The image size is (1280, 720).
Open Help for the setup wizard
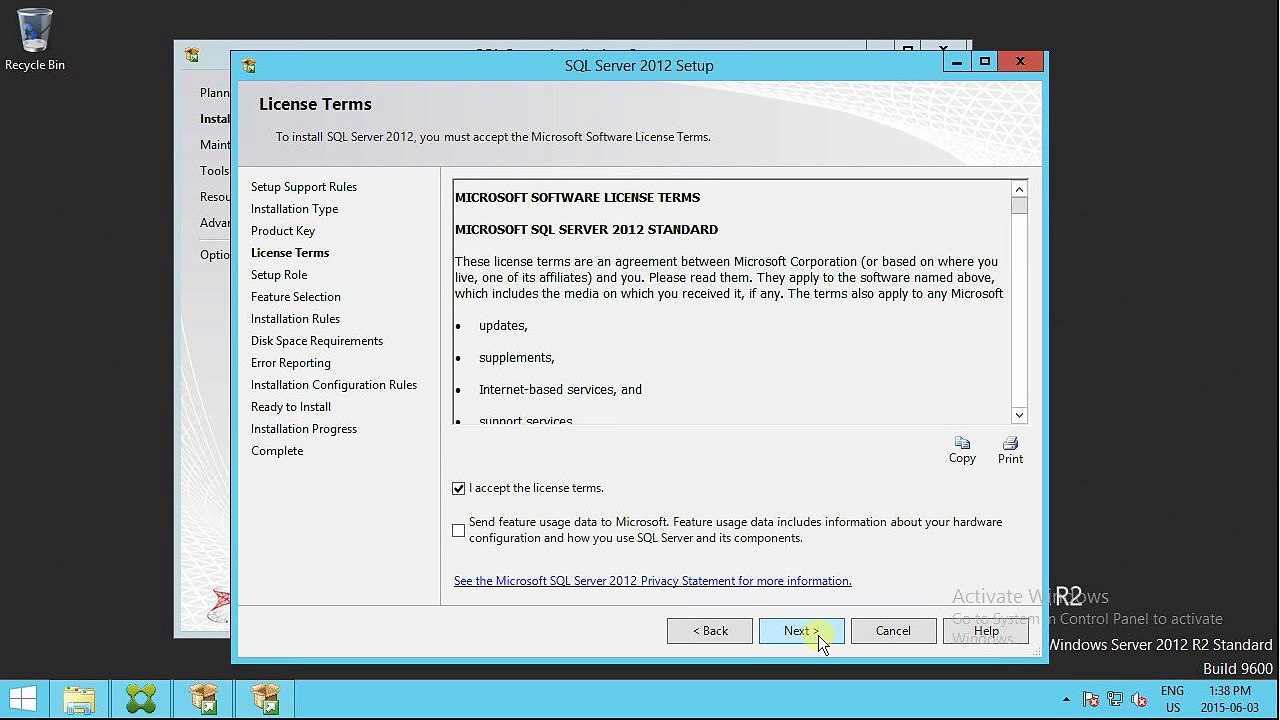(986, 631)
